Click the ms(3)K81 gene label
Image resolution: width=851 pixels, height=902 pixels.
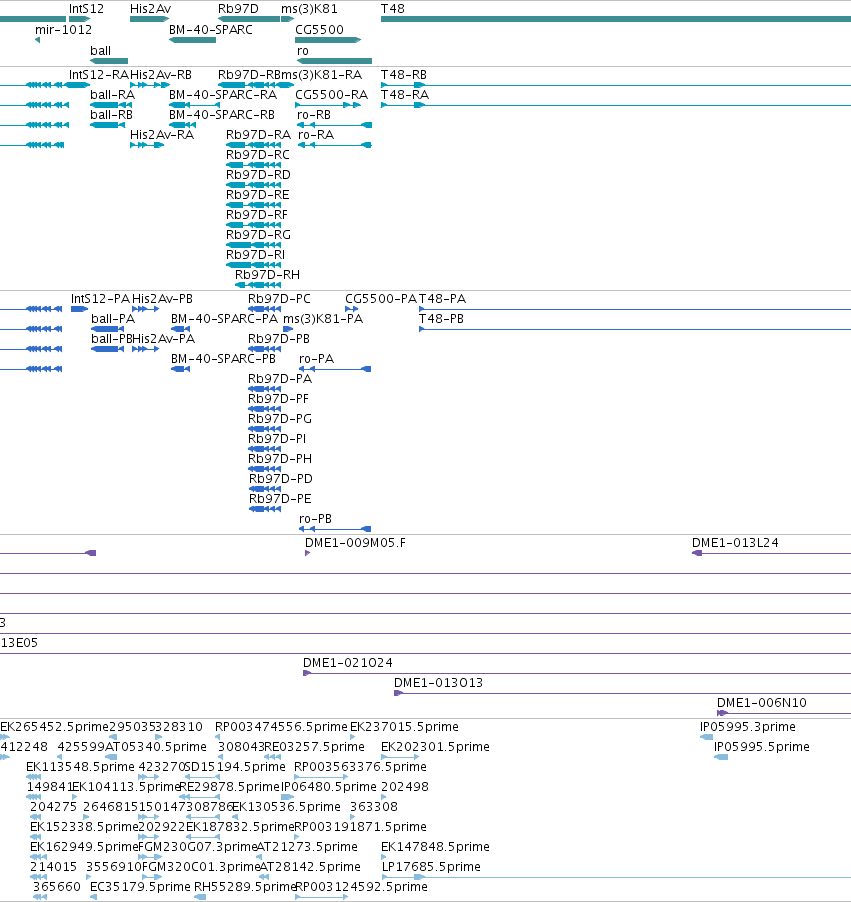(309, 9)
